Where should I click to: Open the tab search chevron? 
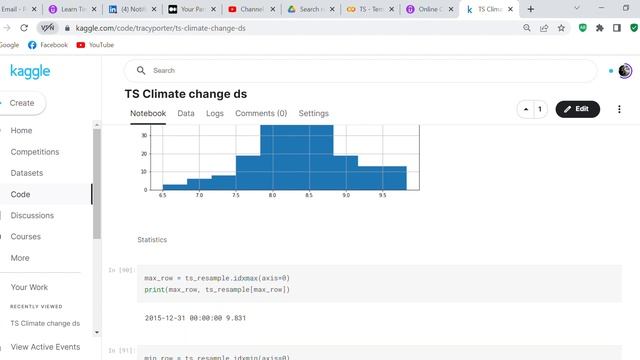pyautogui.click(x=576, y=8)
